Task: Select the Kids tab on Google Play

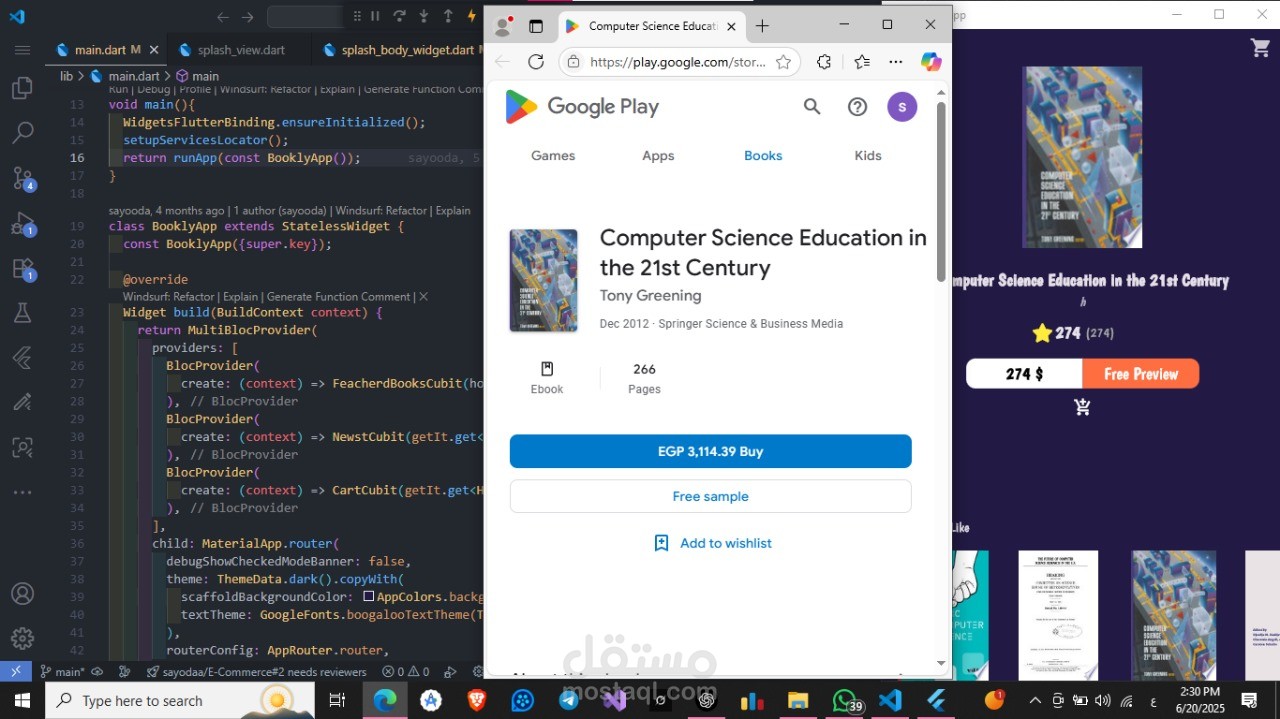Action: point(868,155)
